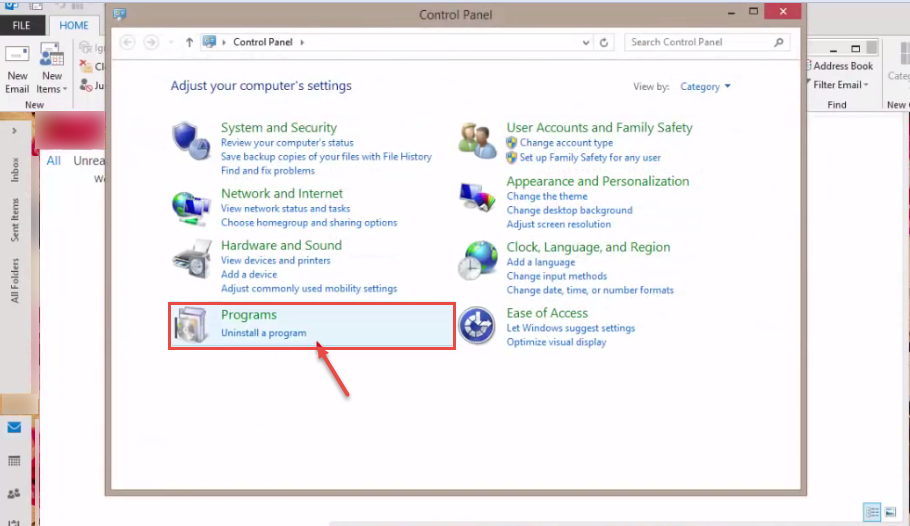
Task: Click the Clock, Language, and Region globe icon
Action: point(478,261)
